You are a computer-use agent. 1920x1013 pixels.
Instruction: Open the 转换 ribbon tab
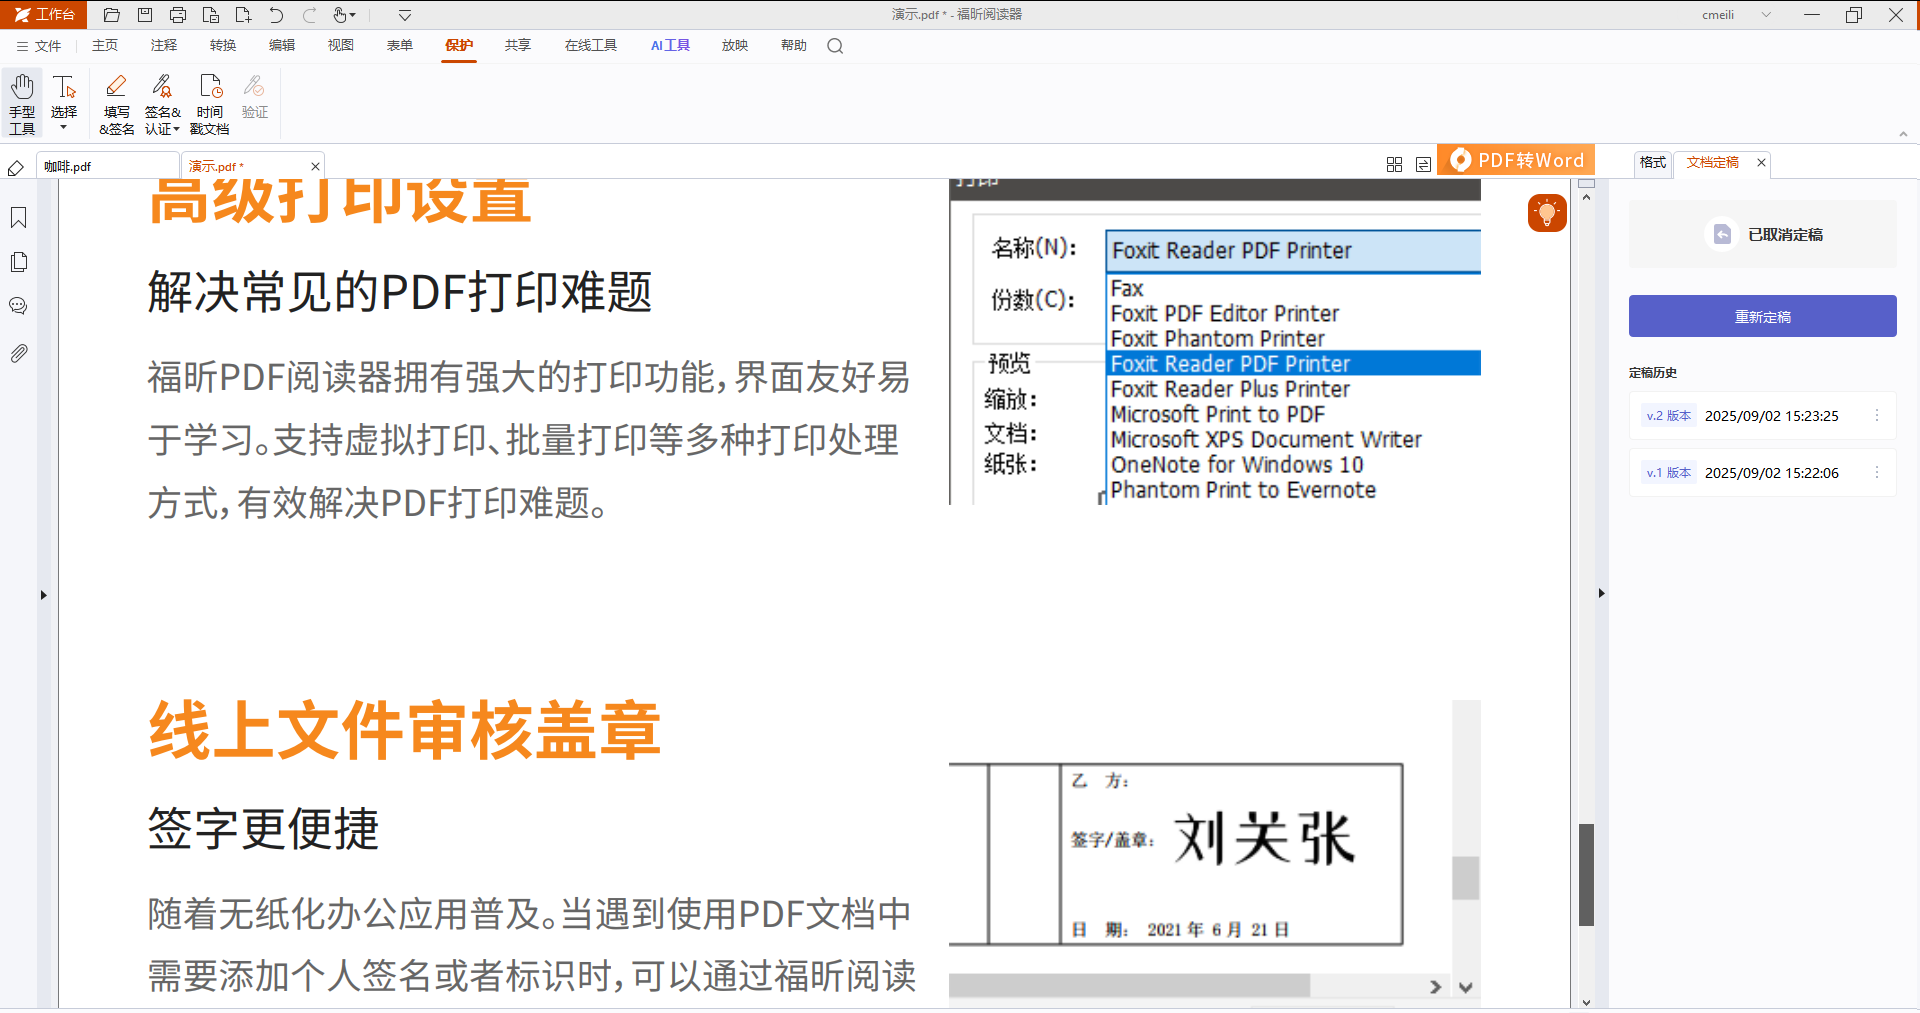223,46
